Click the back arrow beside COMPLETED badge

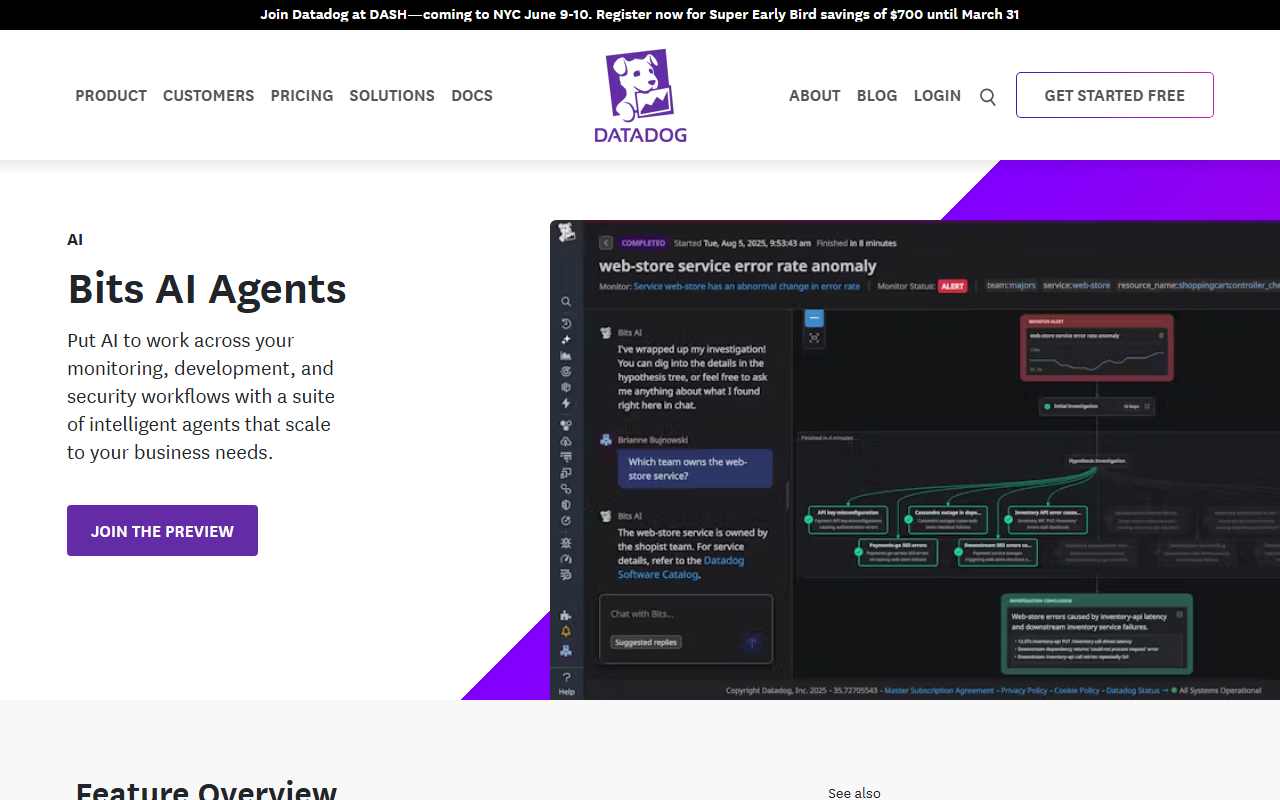(x=606, y=243)
